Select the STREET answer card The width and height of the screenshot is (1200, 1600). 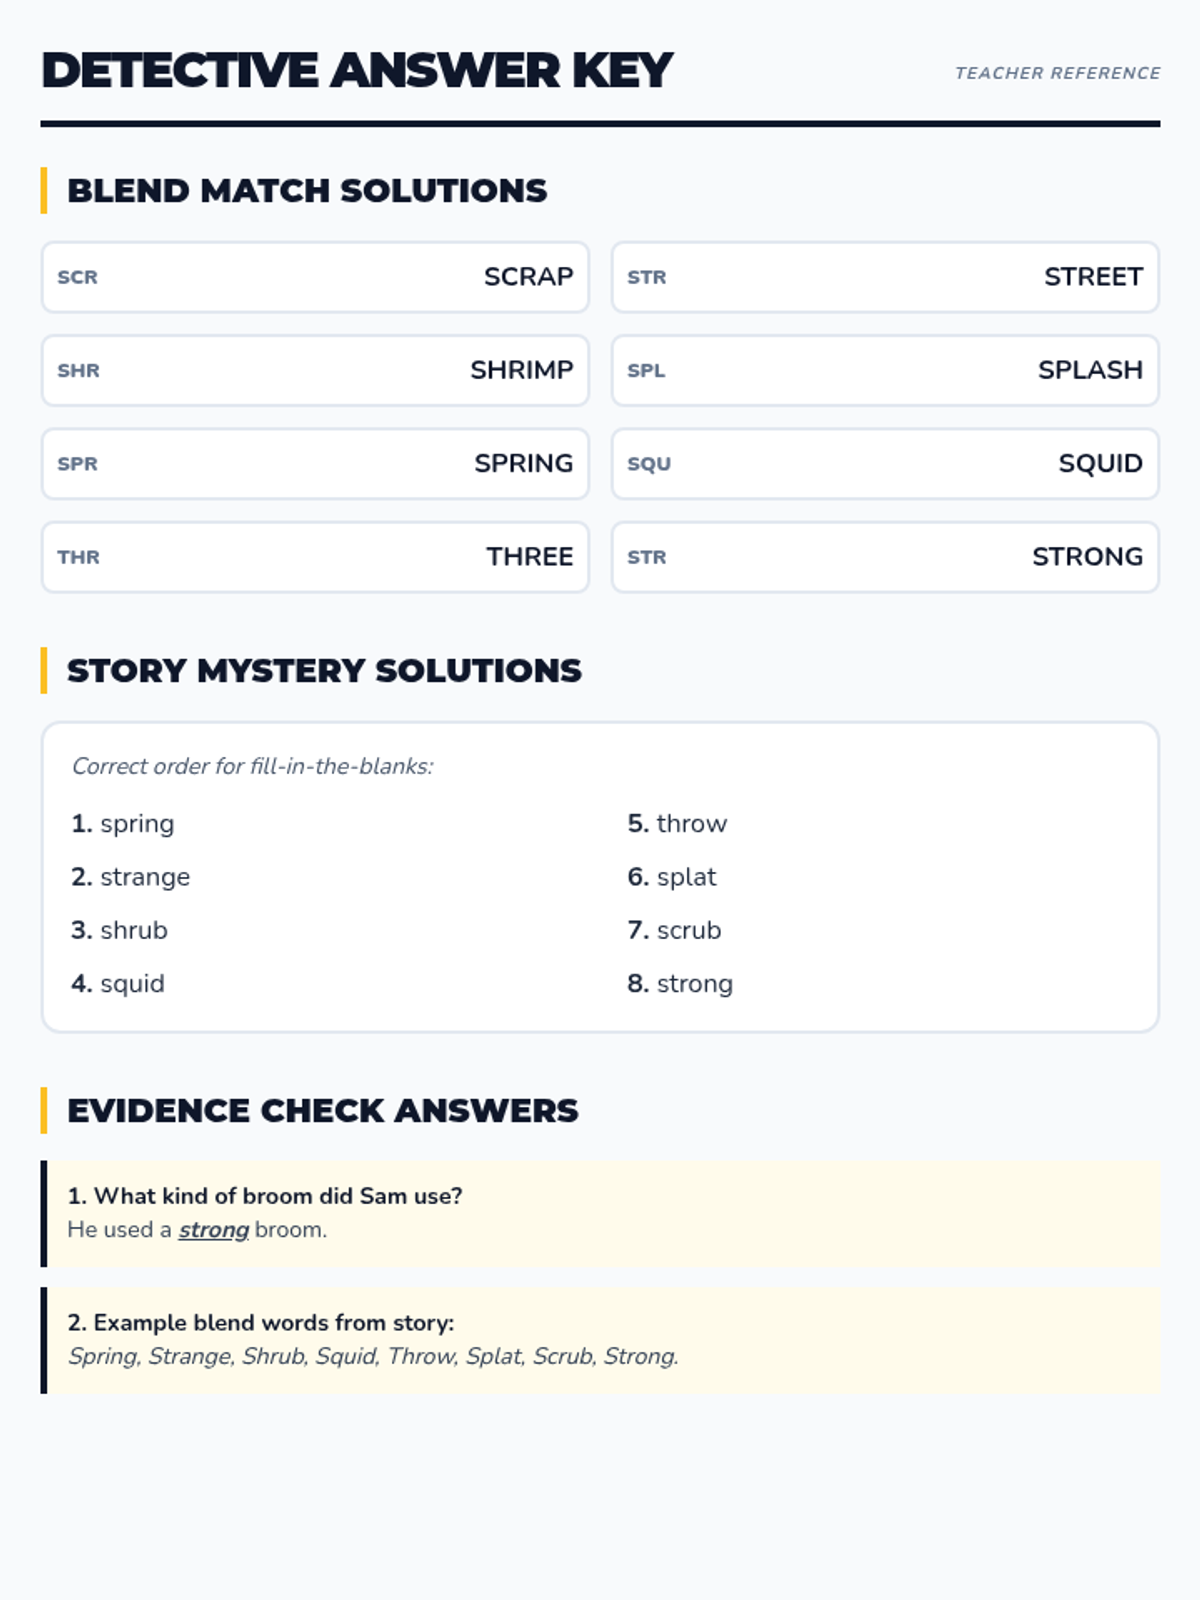(x=885, y=277)
